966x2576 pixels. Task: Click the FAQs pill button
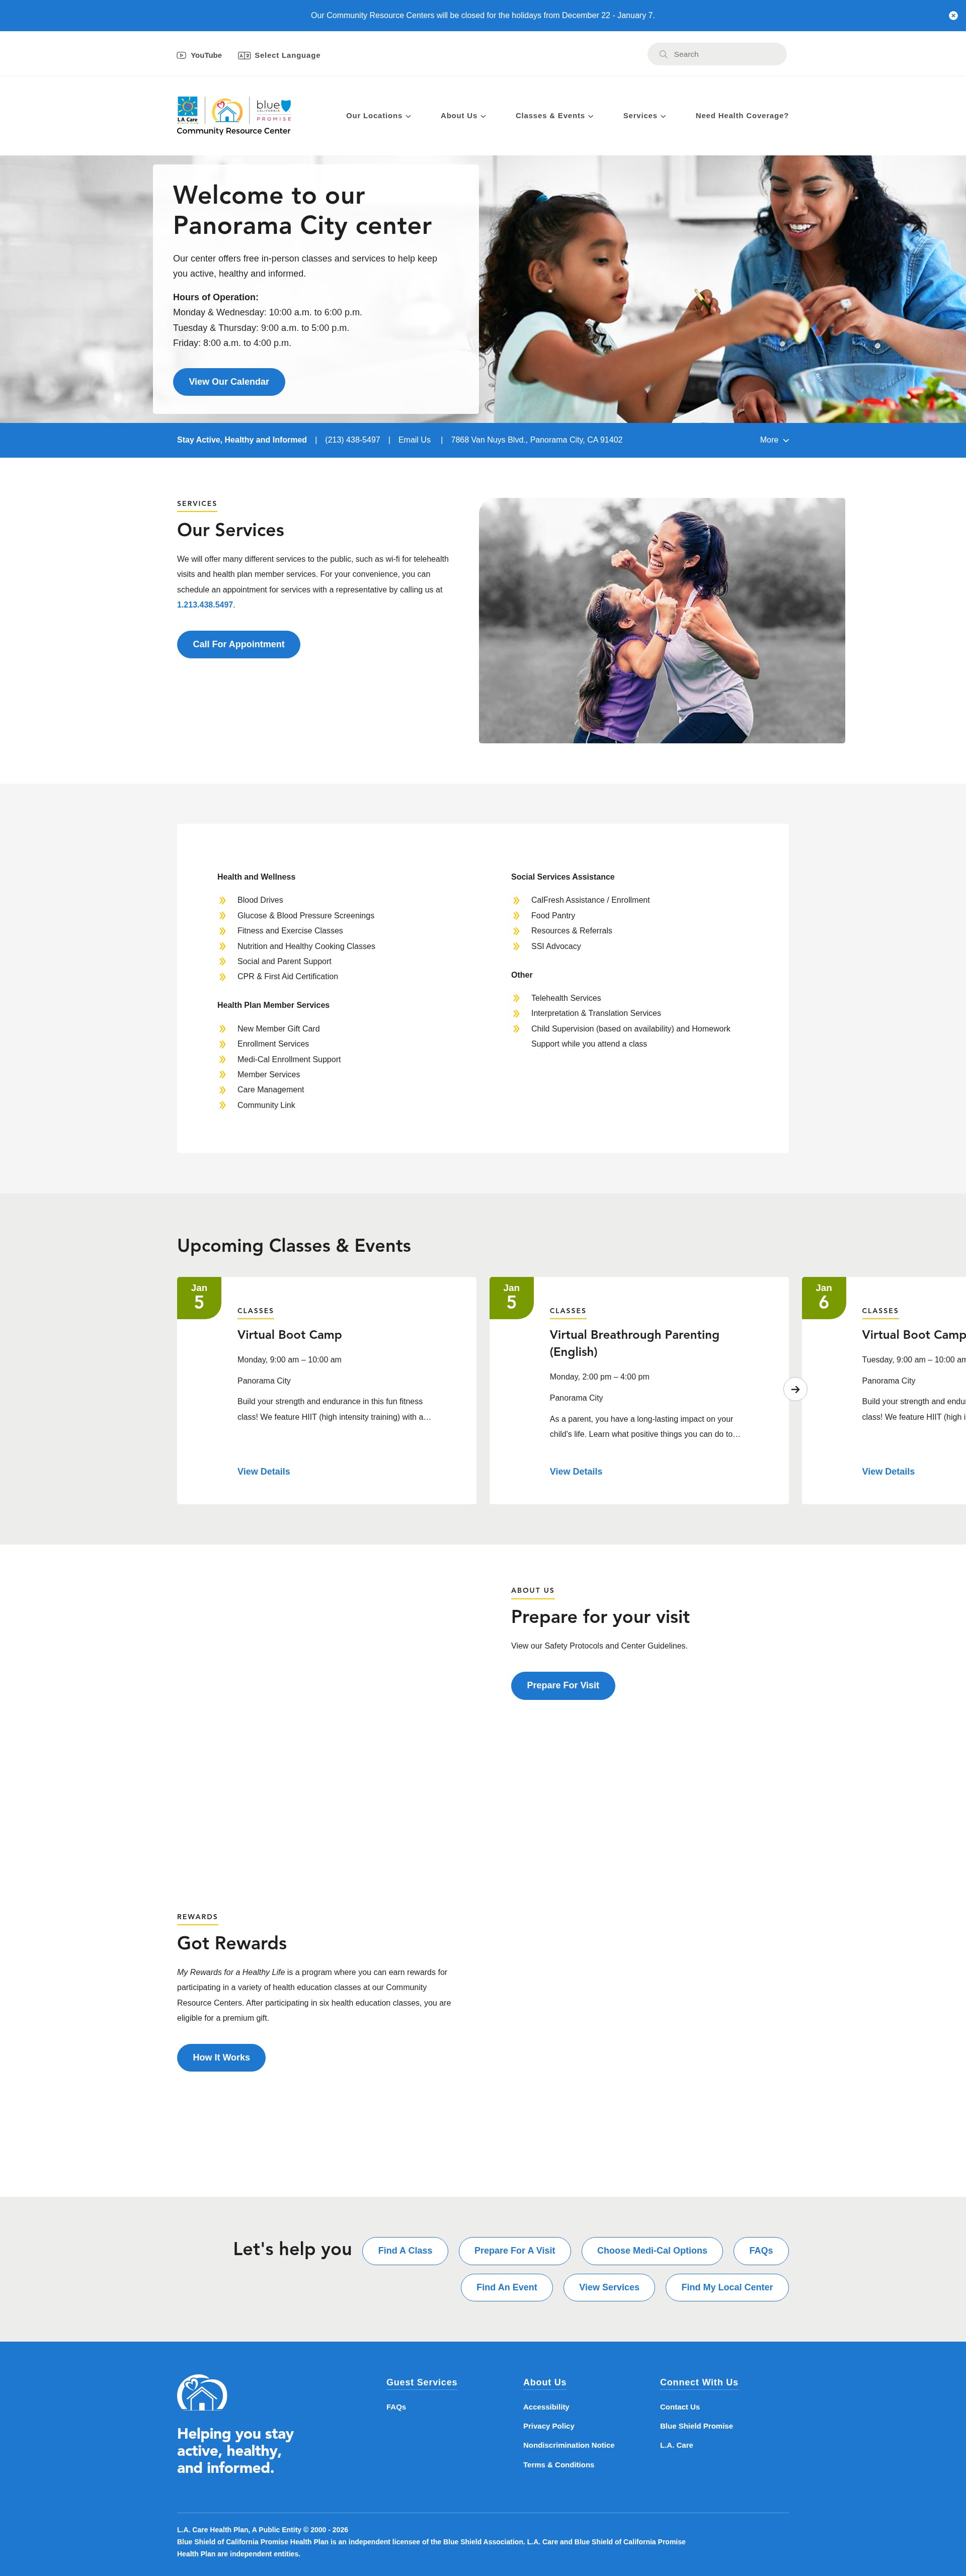pos(761,2250)
